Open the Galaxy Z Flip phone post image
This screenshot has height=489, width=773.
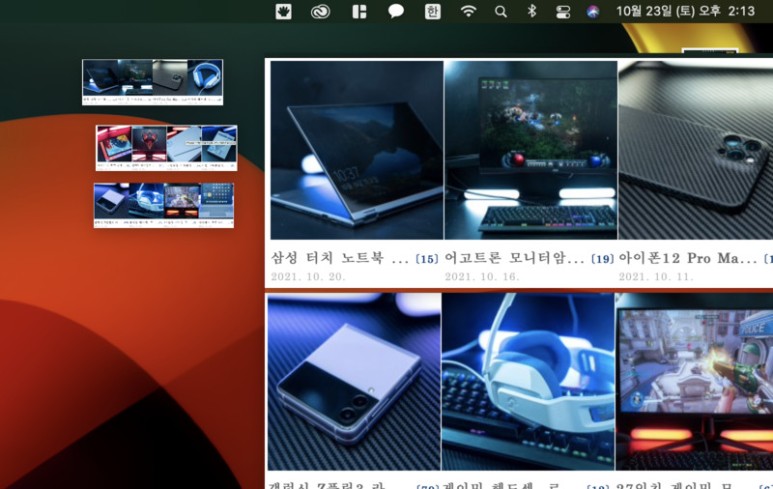coord(354,382)
